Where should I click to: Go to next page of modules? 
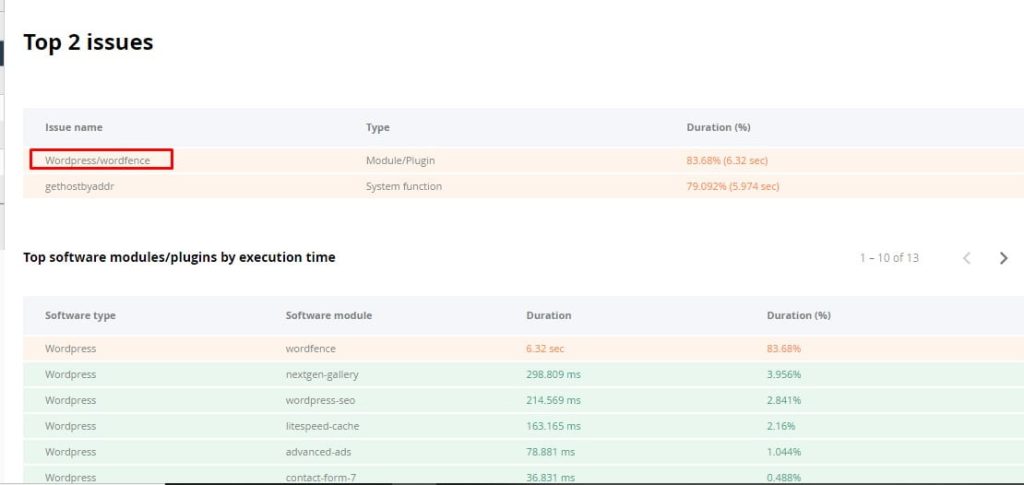coord(1003,258)
